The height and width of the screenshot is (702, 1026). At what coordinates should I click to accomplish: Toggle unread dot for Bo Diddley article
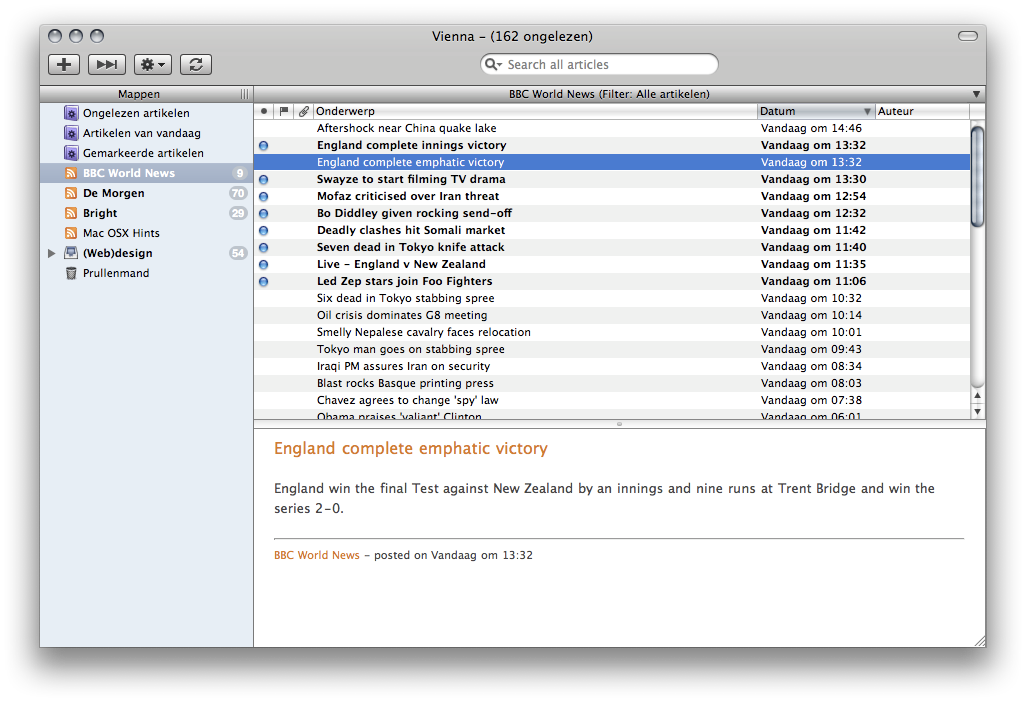point(264,213)
